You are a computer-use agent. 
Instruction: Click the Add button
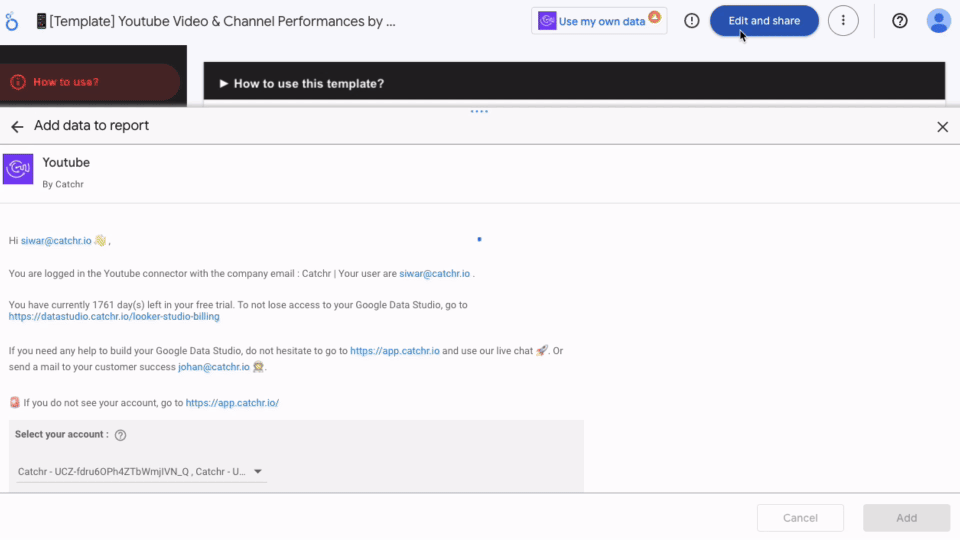[x=907, y=518]
